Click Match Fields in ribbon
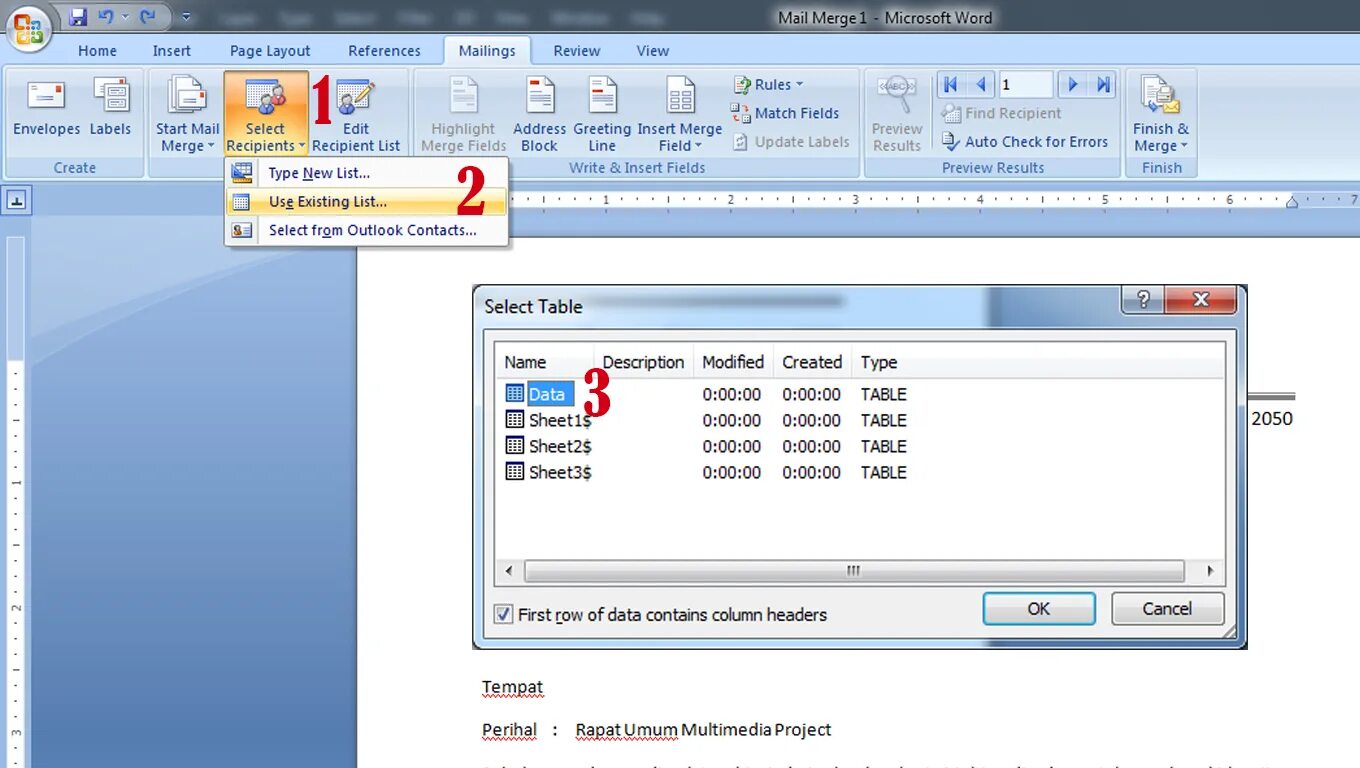The height and width of the screenshot is (768, 1360). [x=785, y=113]
